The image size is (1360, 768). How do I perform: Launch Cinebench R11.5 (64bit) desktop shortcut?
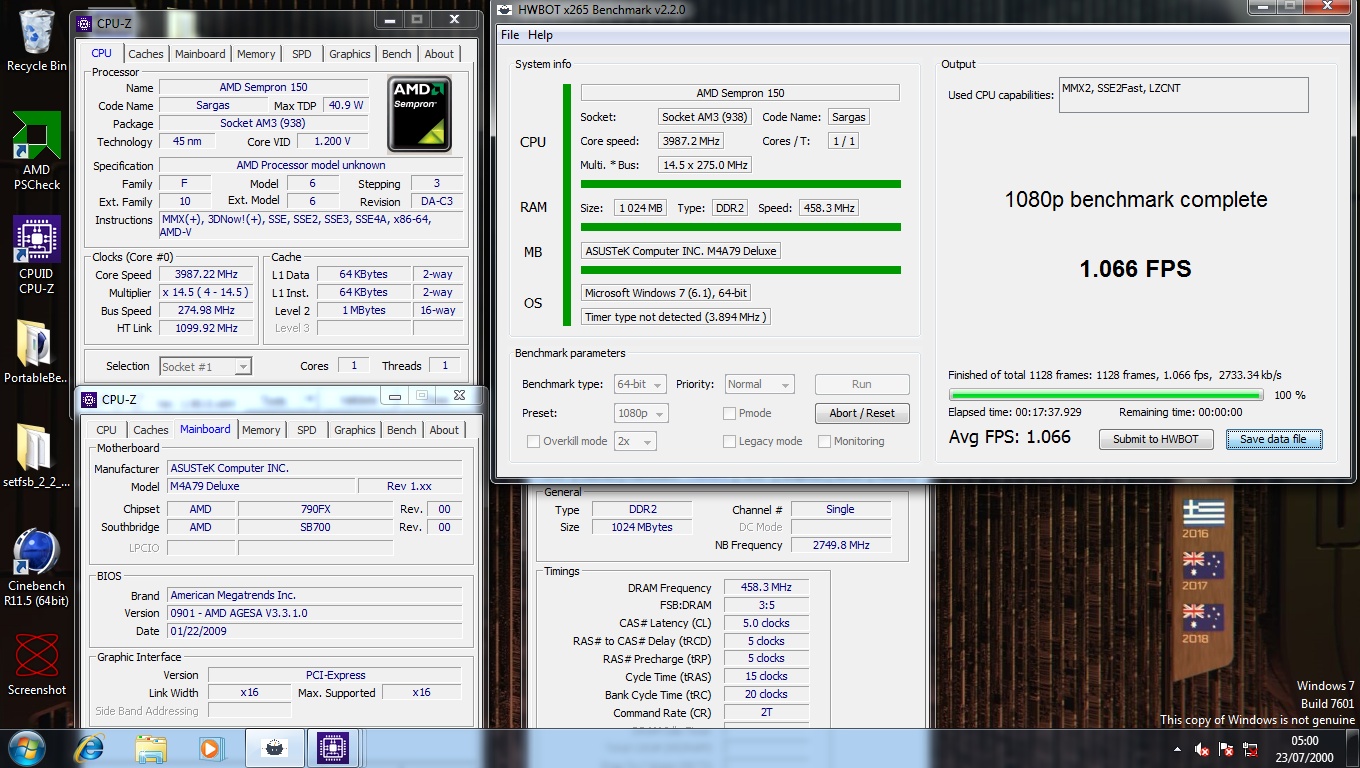tap(37, 568)
